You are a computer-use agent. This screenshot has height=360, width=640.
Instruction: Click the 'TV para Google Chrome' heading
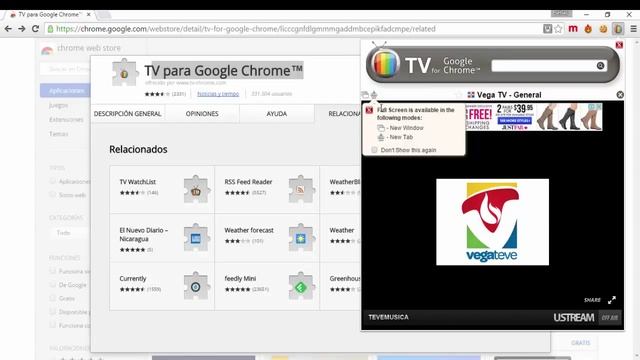pyautogui.click(x=224, y=70)
